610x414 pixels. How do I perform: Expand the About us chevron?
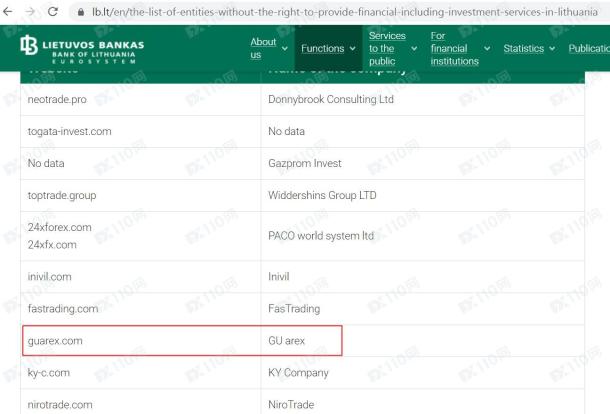pos(285,49)
